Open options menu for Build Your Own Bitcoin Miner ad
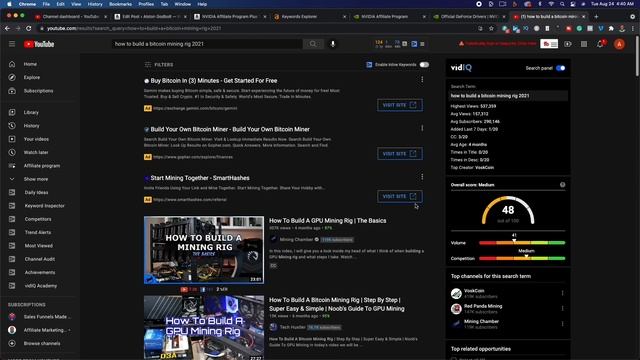 [x=422, y=128]
